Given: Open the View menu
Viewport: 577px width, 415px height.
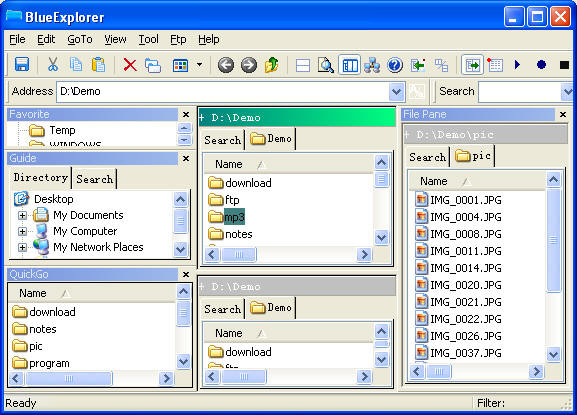Looking at the screenshot, I should click(x=115, y=39).
